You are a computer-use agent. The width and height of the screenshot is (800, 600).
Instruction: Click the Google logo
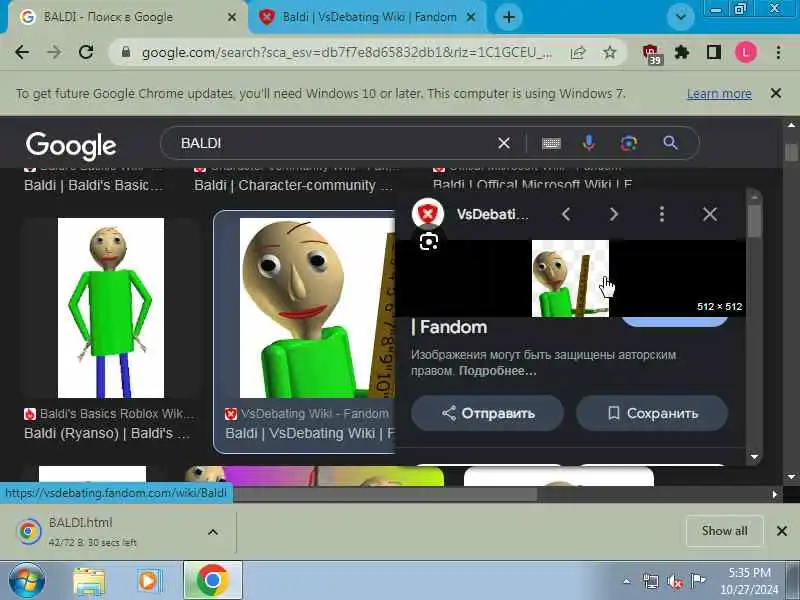(x=71, y=146)
